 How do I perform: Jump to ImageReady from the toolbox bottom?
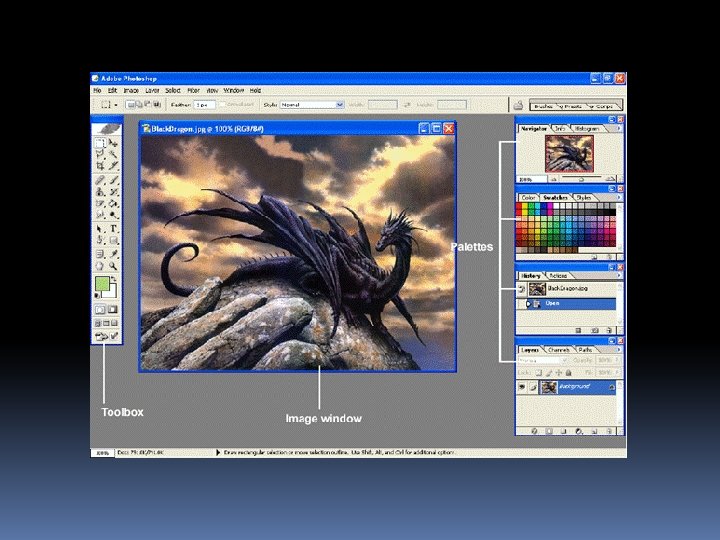coord(101,337)
